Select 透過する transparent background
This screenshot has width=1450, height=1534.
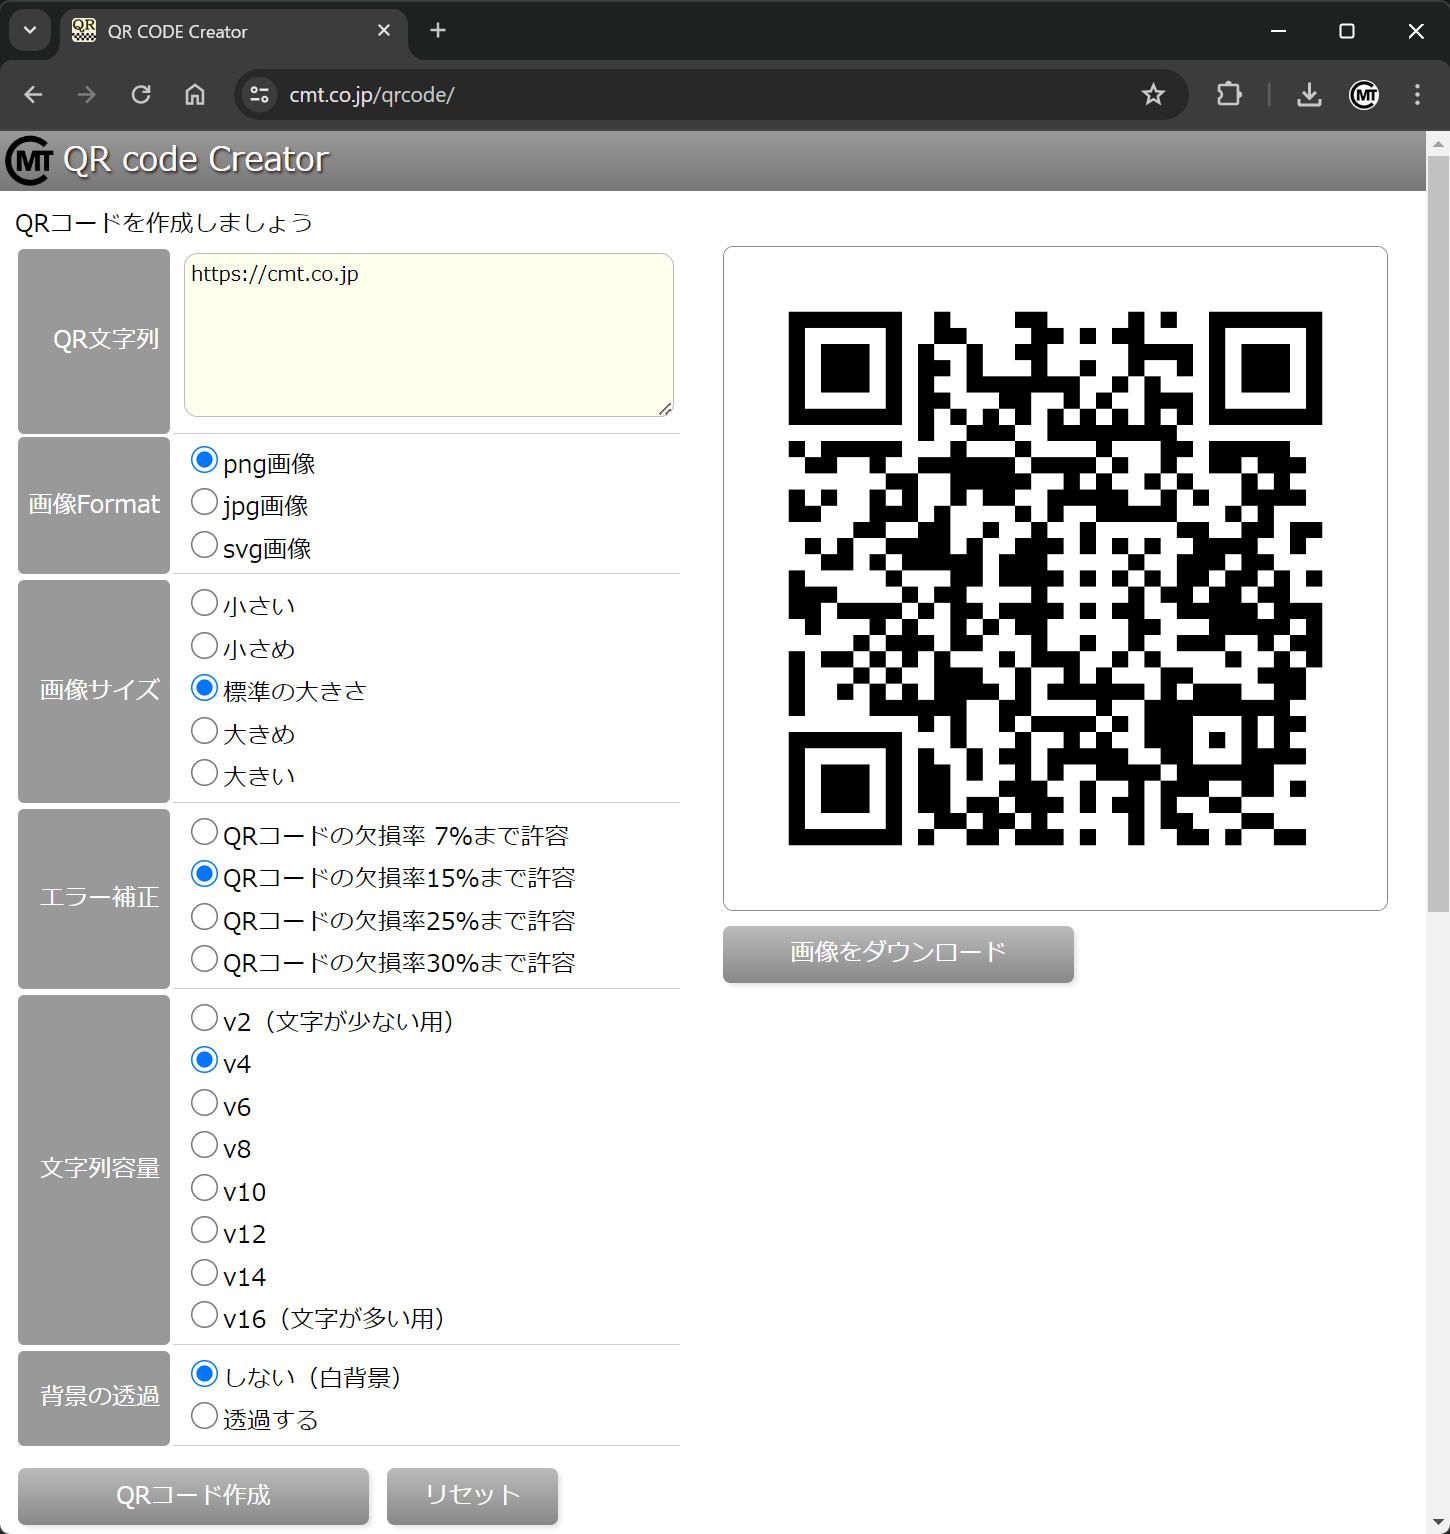[x=204, y=1416]
